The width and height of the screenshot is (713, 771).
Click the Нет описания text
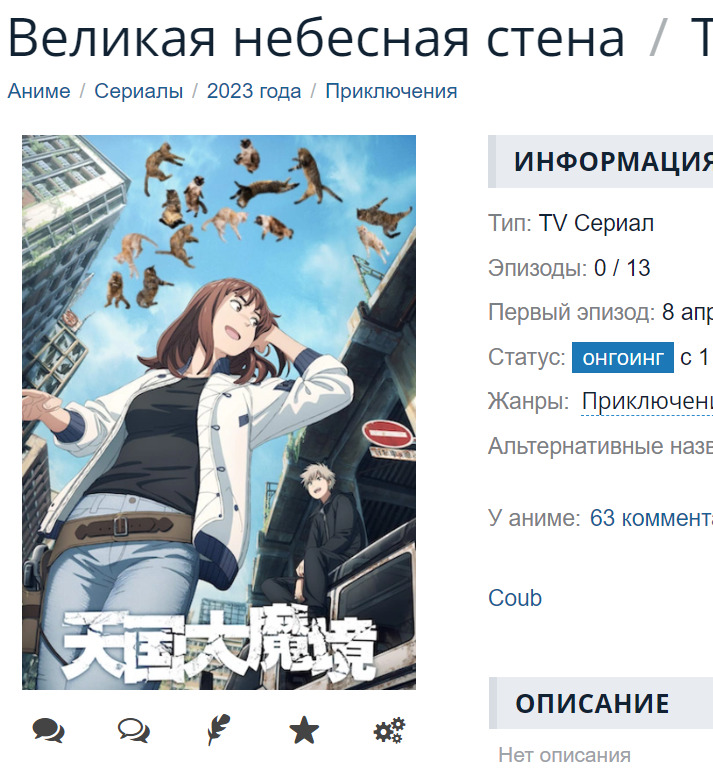click(x=564, y=755)
